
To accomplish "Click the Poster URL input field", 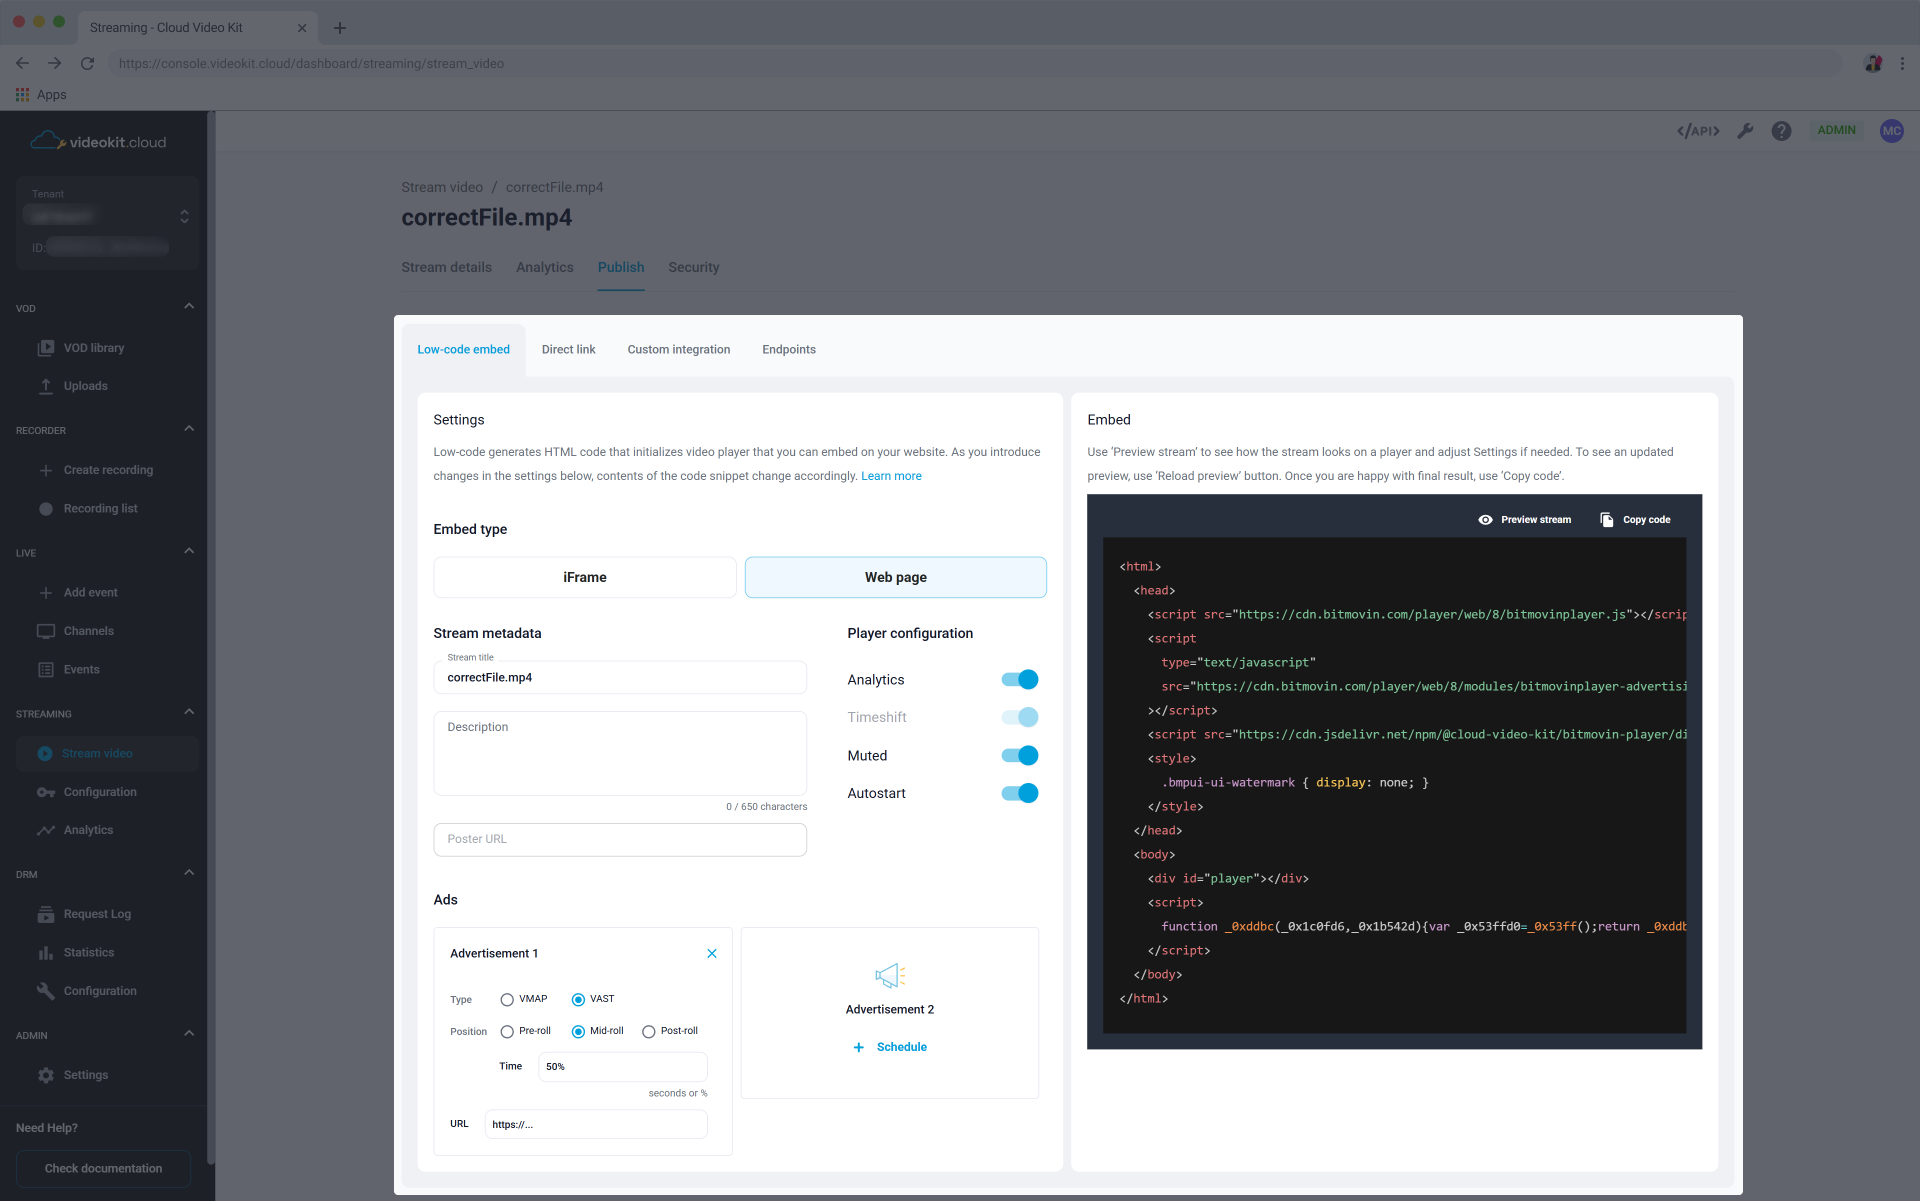I will [619, 840].
